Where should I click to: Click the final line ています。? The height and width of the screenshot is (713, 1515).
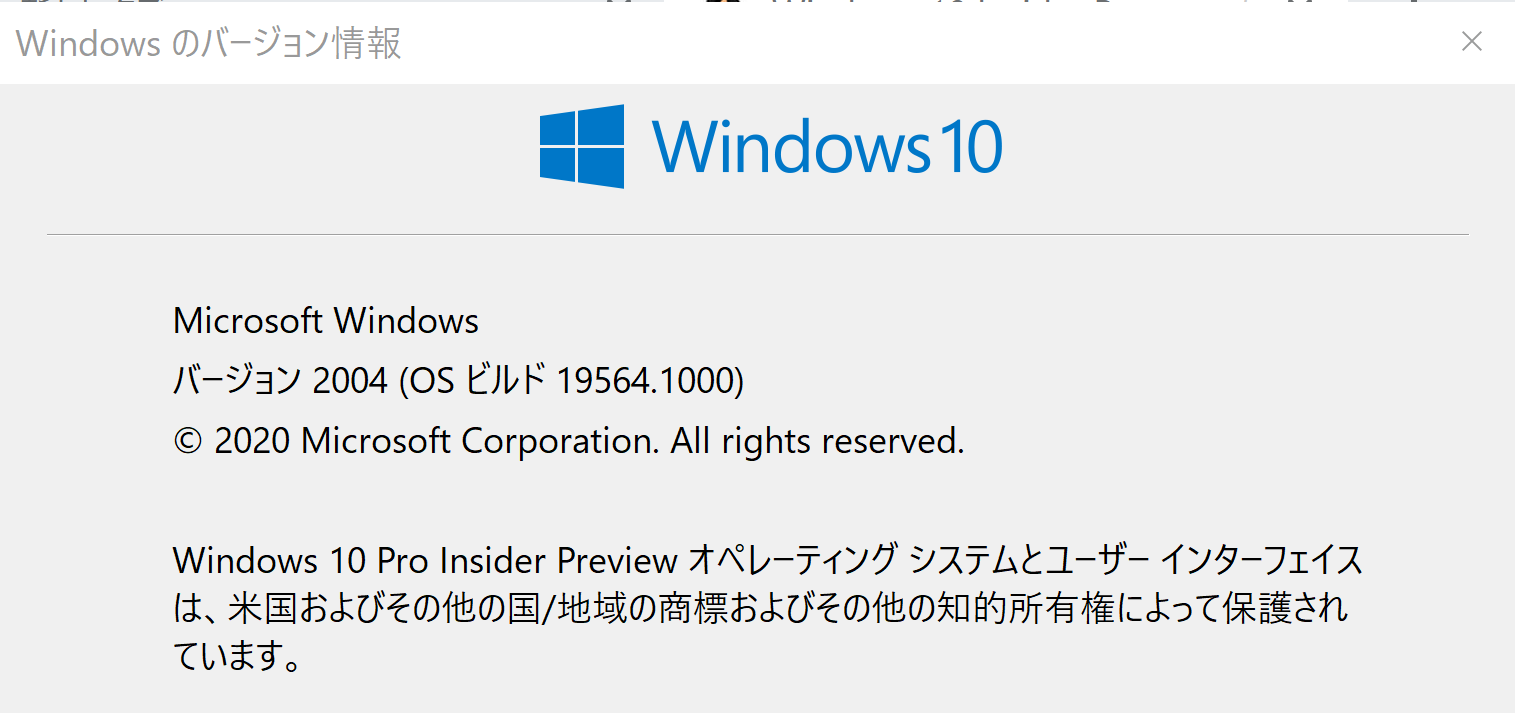pyautogui.click(x=238, y=656)
